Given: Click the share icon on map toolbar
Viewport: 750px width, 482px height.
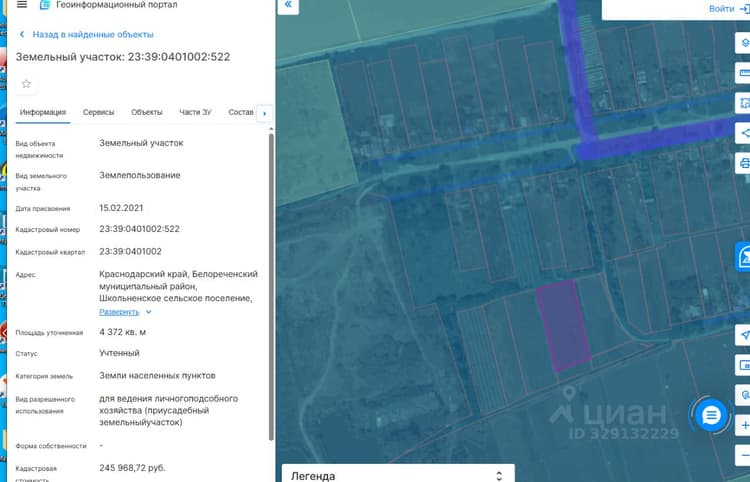Looking at the screenshot, I should coord(744,133).
